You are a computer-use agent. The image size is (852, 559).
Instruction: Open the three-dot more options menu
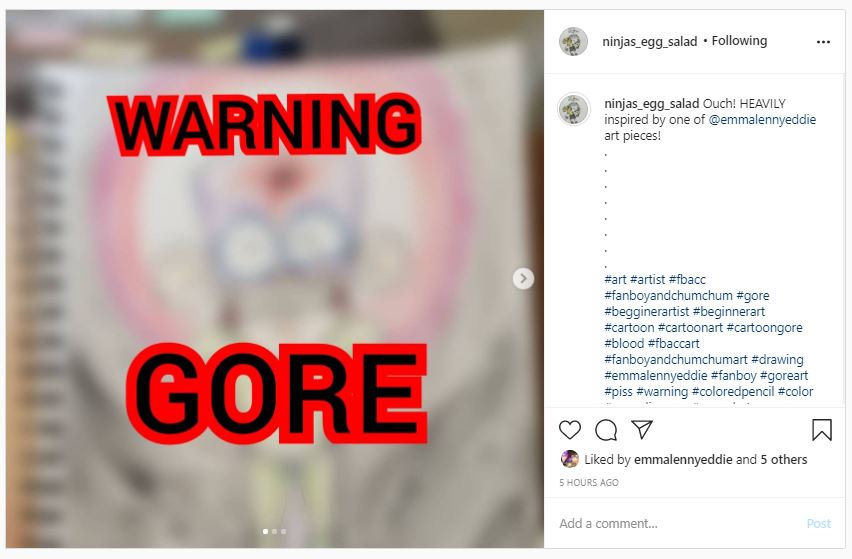[x=823, y=42]
